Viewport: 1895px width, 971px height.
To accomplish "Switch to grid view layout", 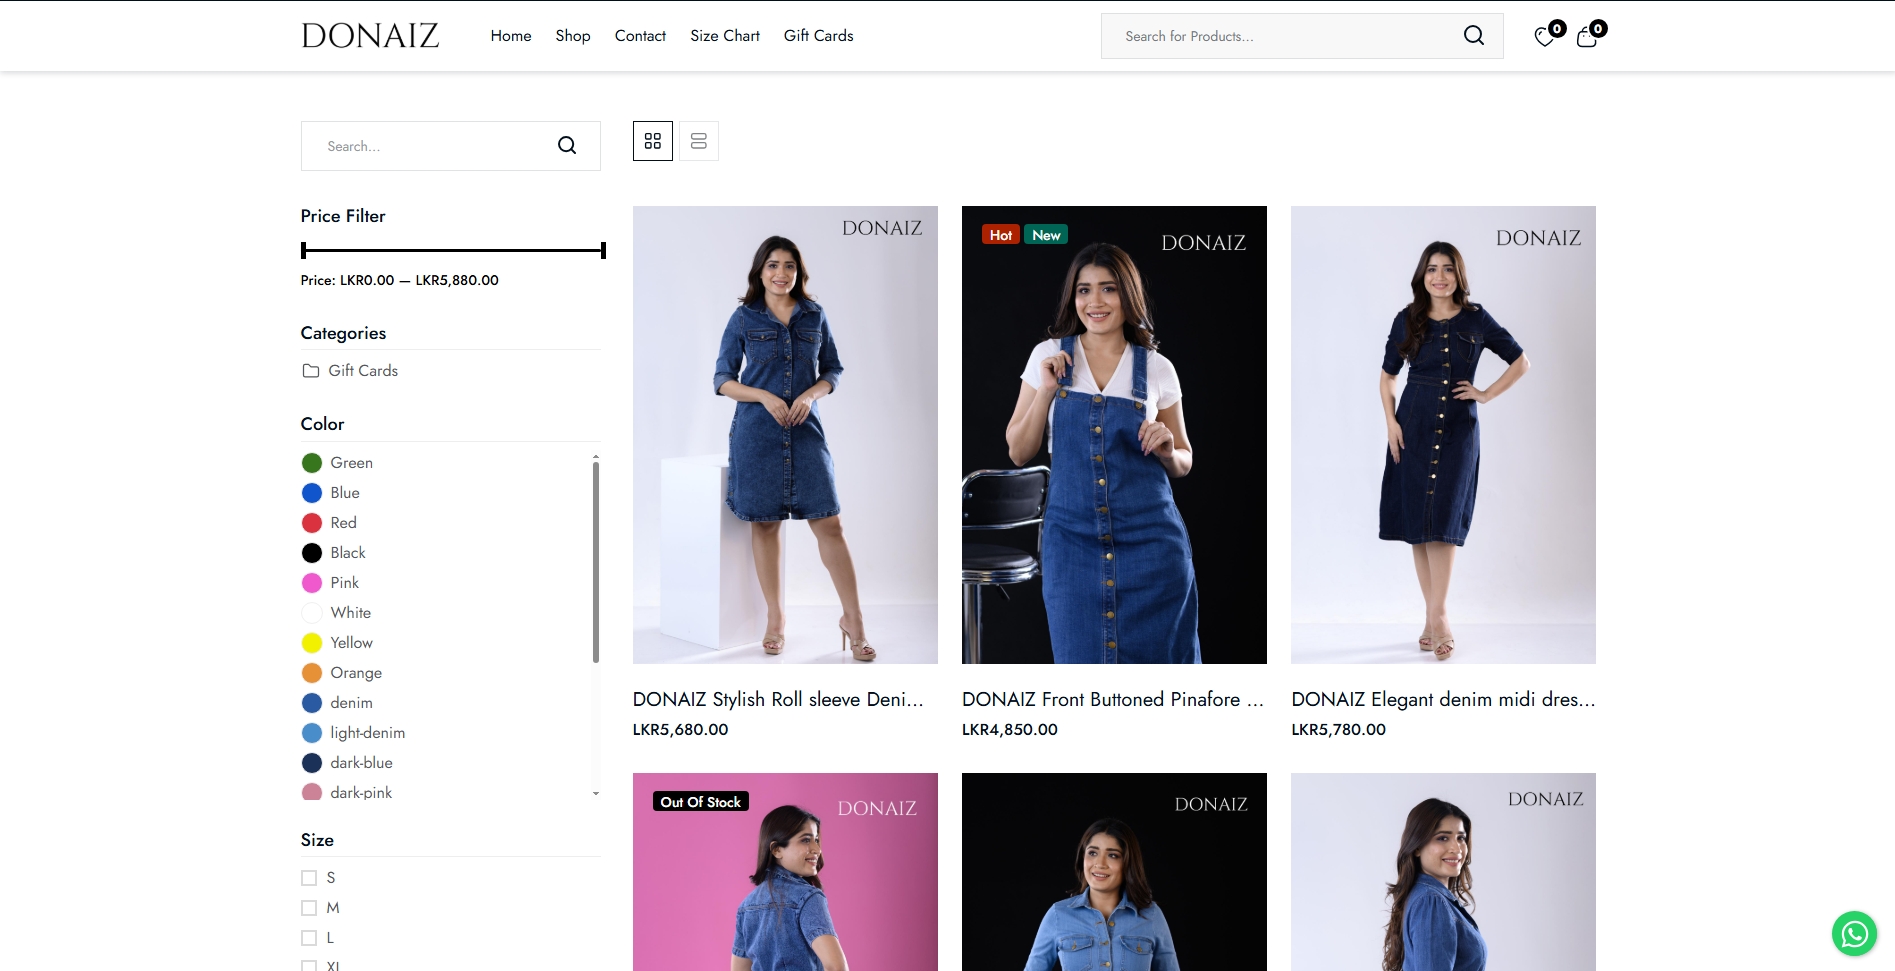I will click(x=653, y=141).
